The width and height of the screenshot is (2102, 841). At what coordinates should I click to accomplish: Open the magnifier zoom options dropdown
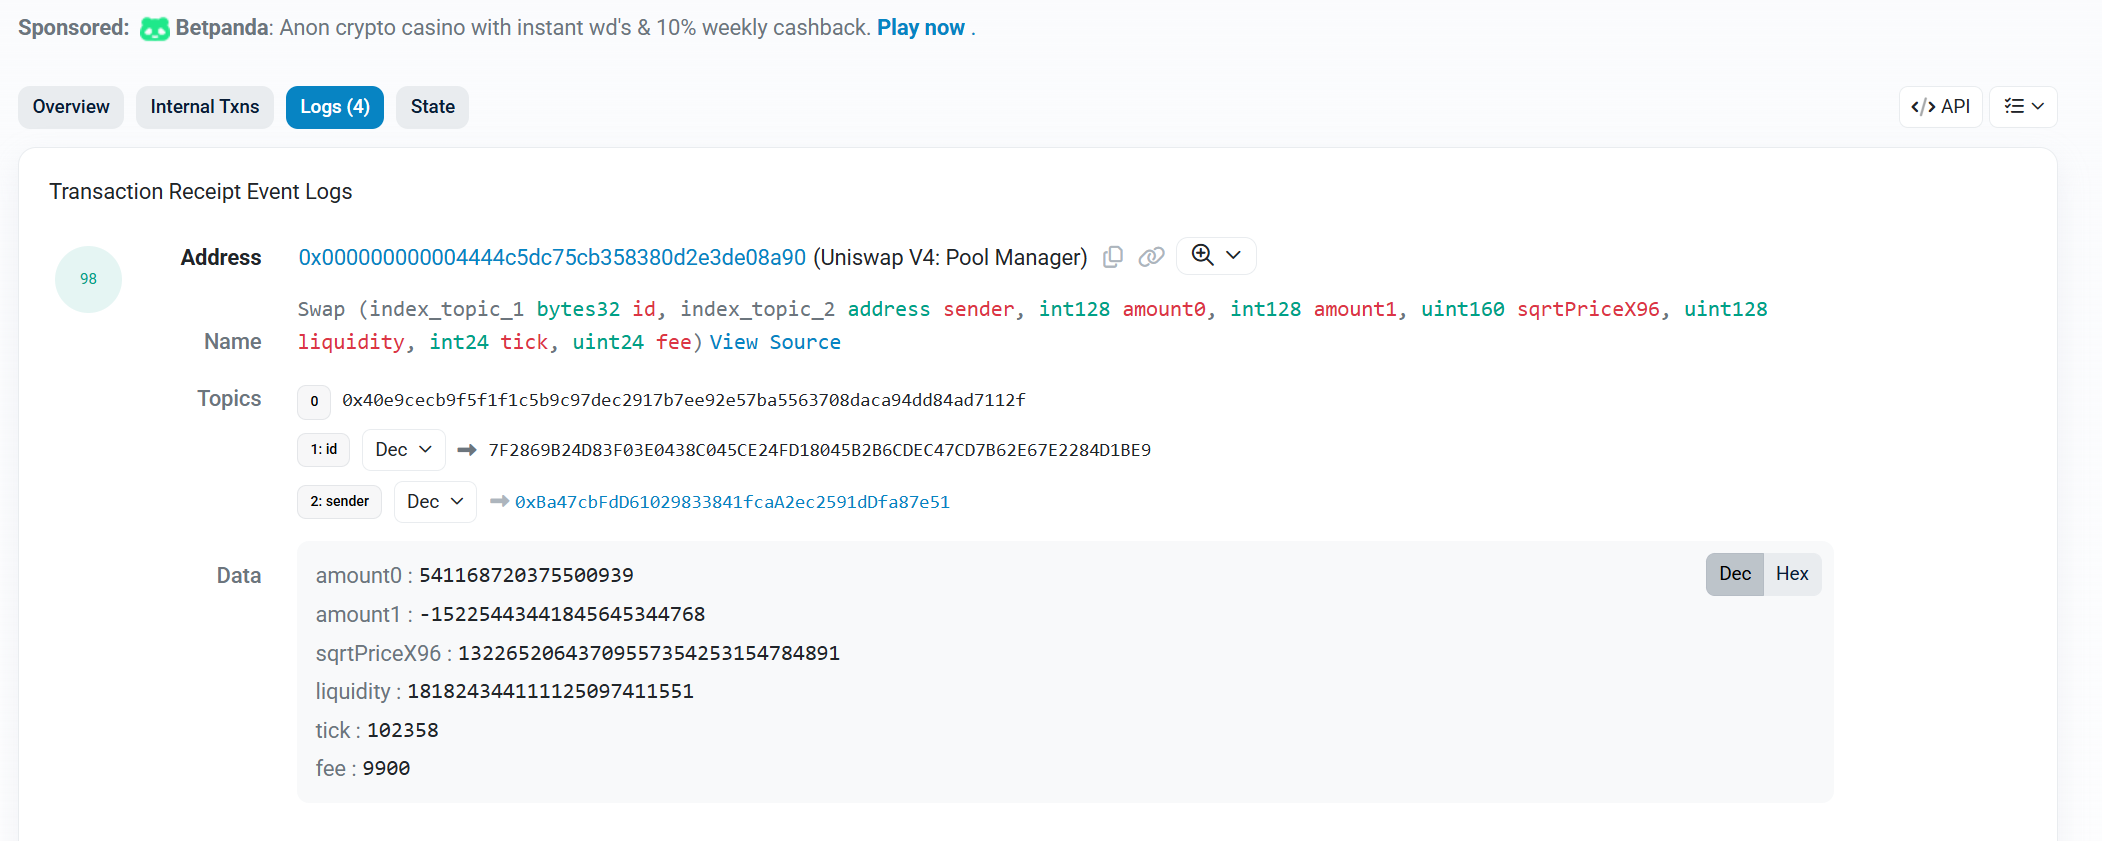tap(1216, 256)
